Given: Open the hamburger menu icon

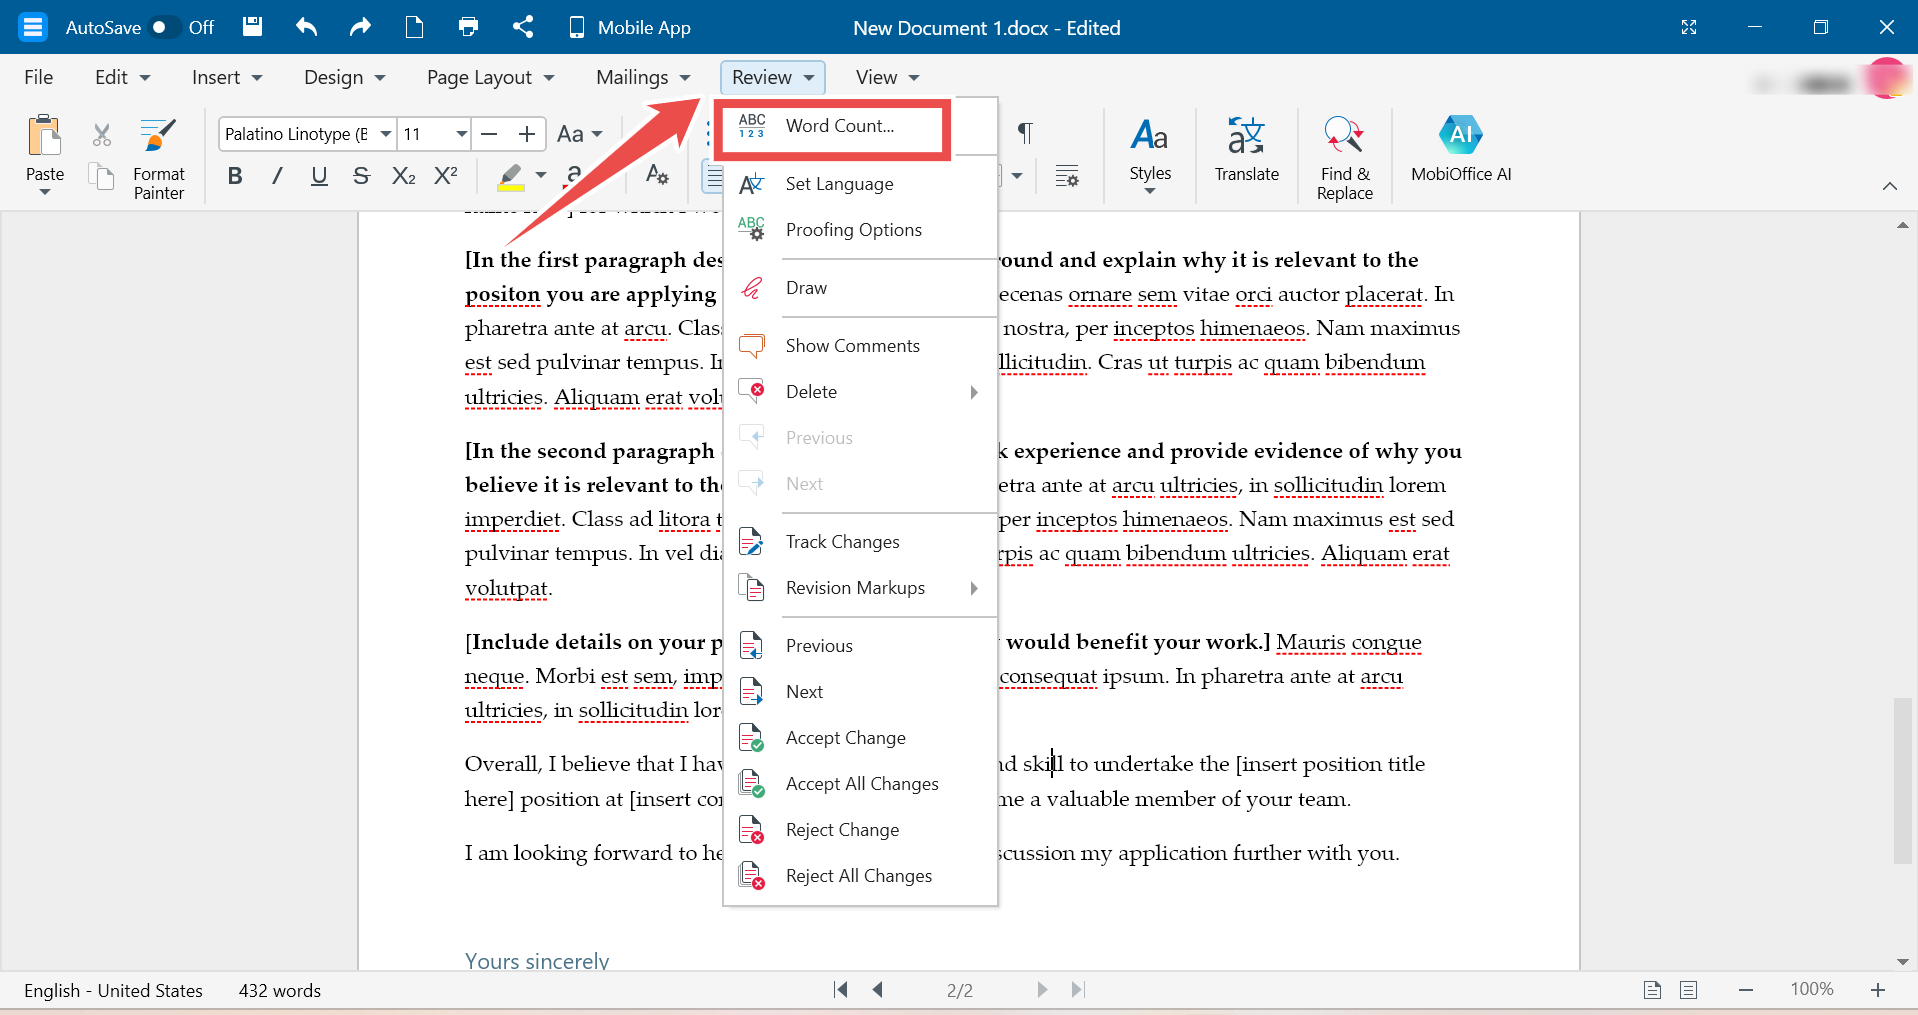Looking at the screenshot, I should tap(33, 27).
